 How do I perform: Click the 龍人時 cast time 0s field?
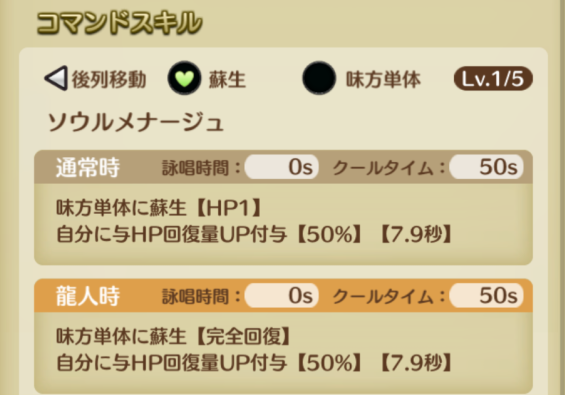tap(282, 296)
